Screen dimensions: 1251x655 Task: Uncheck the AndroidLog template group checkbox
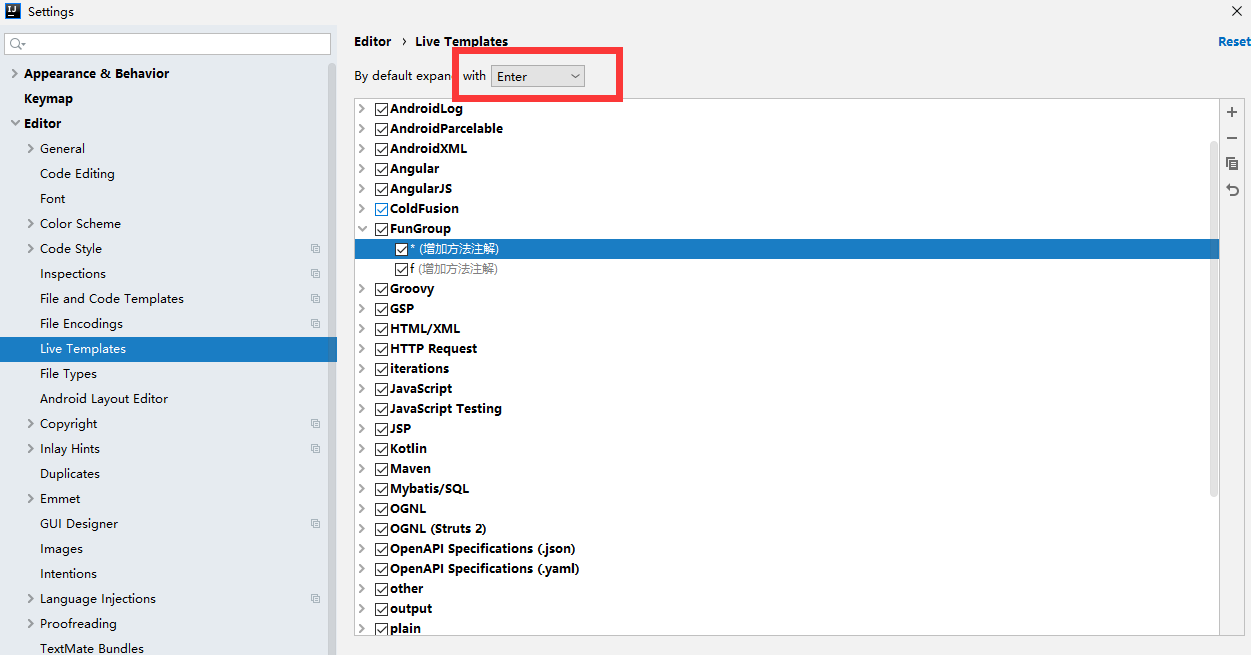pos(381,109)
